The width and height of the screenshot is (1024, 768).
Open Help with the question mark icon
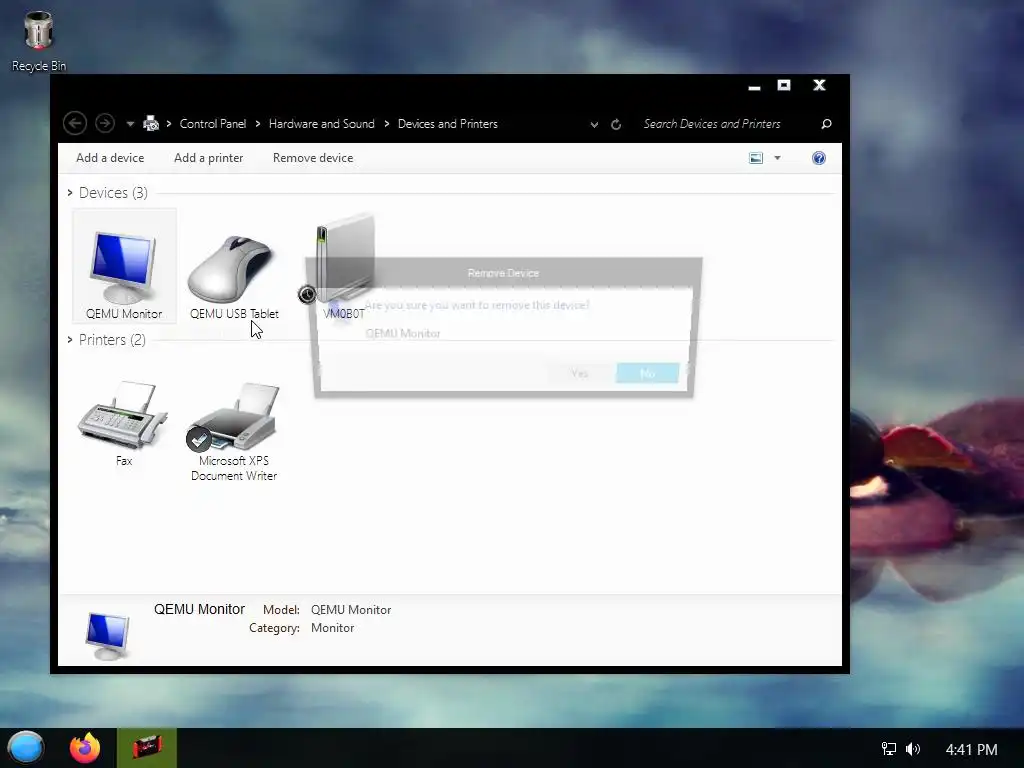818,158
